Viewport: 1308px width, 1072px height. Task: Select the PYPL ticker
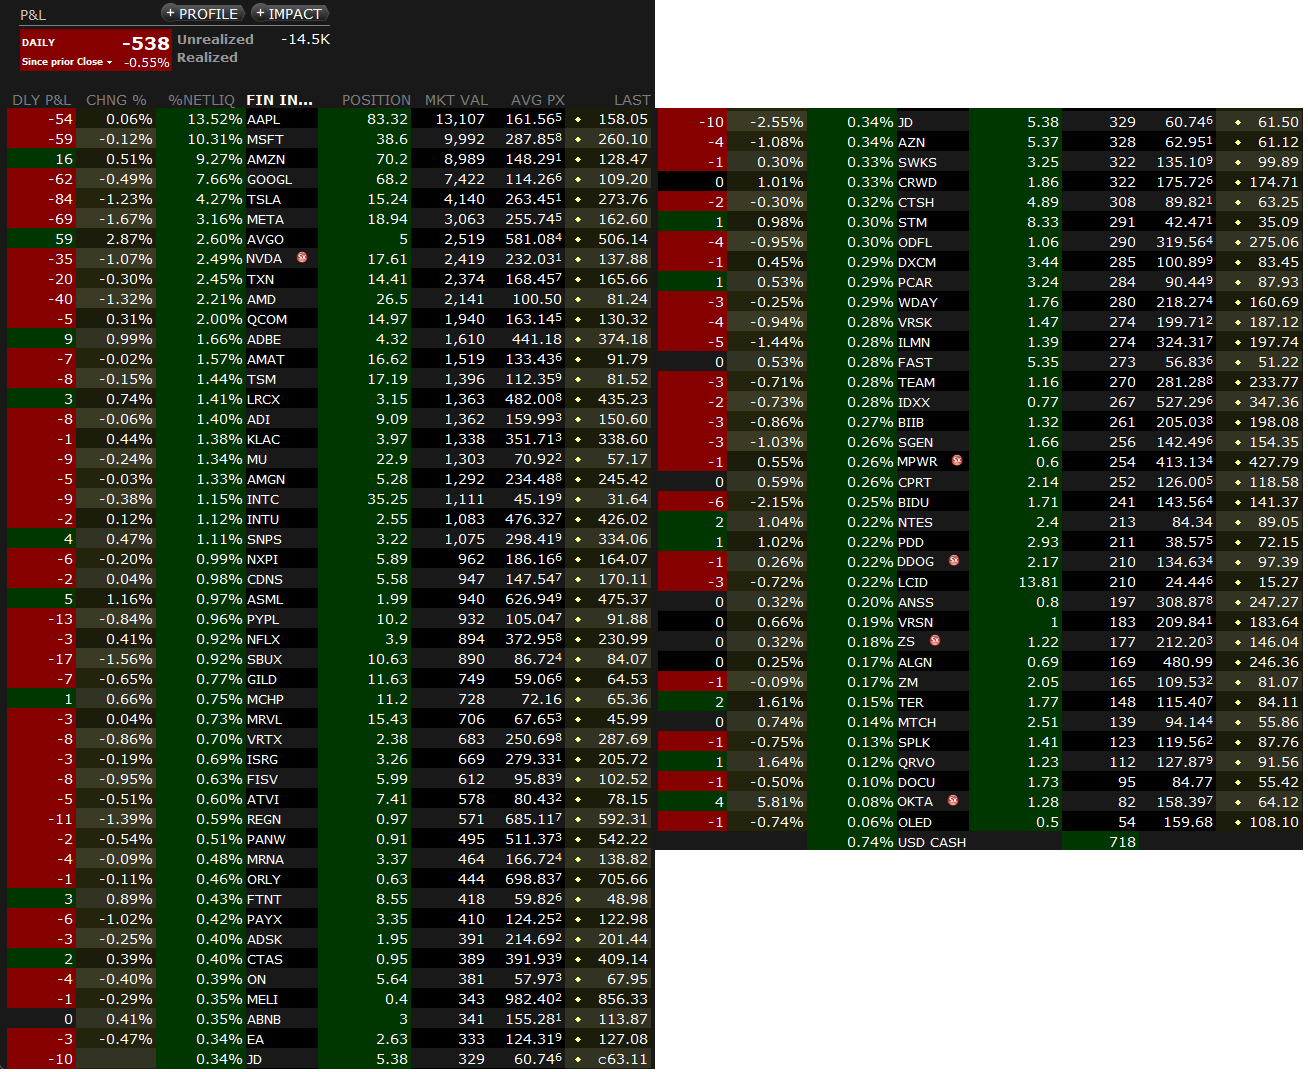point(264,619)
